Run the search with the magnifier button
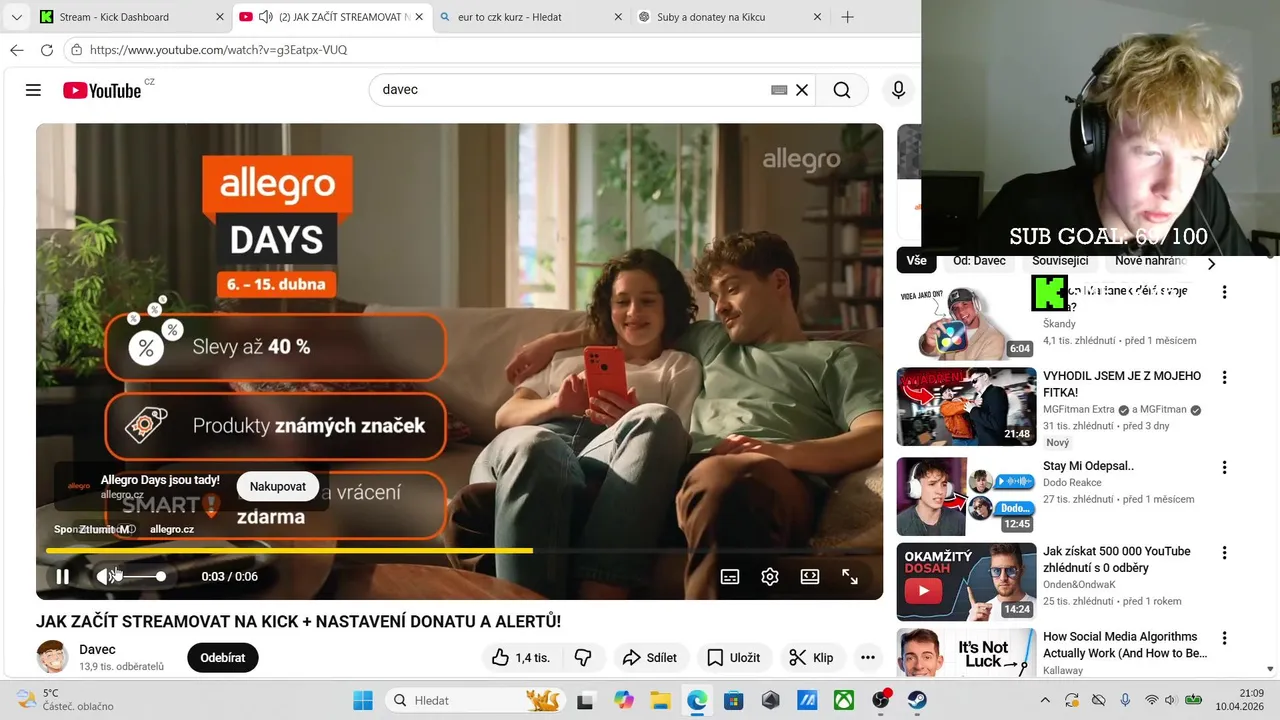The width and height of the screenshot is (1280, 720). (x=842, y=90)
